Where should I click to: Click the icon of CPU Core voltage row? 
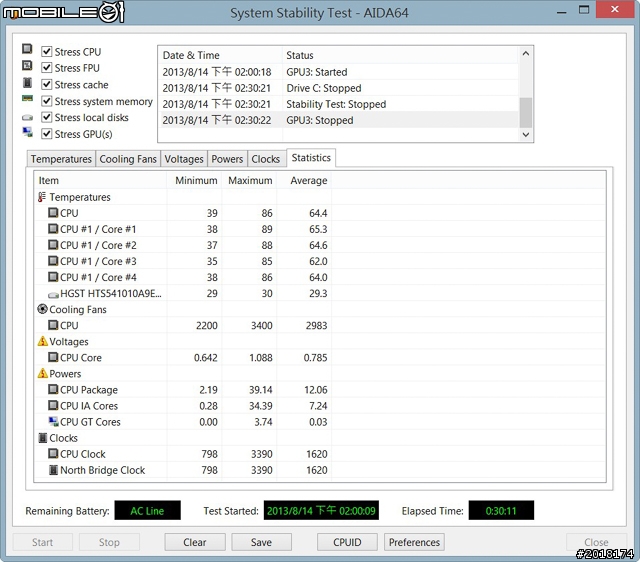pyautogui.click(x=53, y=357)
